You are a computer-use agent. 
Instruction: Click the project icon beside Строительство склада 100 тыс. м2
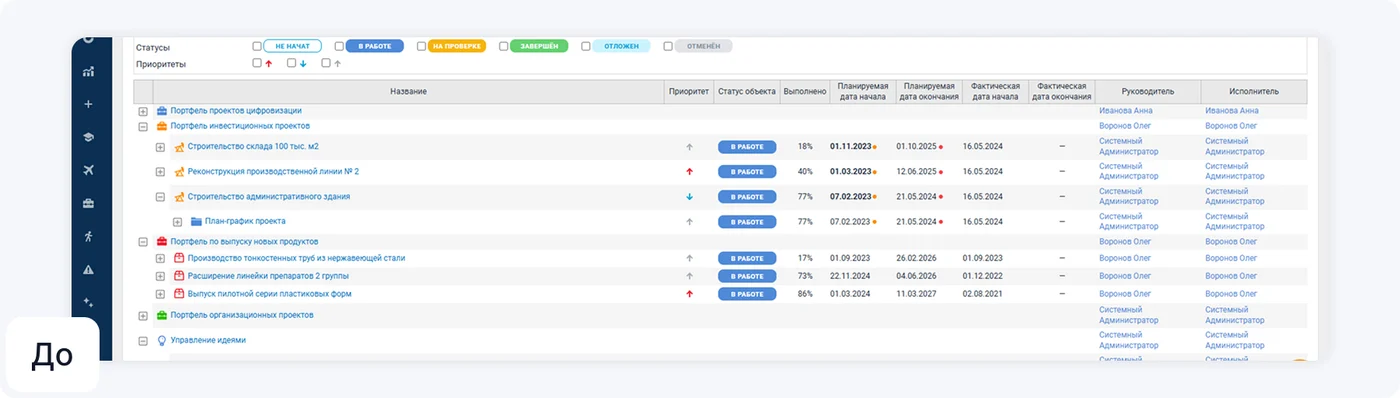pos(179,147)
